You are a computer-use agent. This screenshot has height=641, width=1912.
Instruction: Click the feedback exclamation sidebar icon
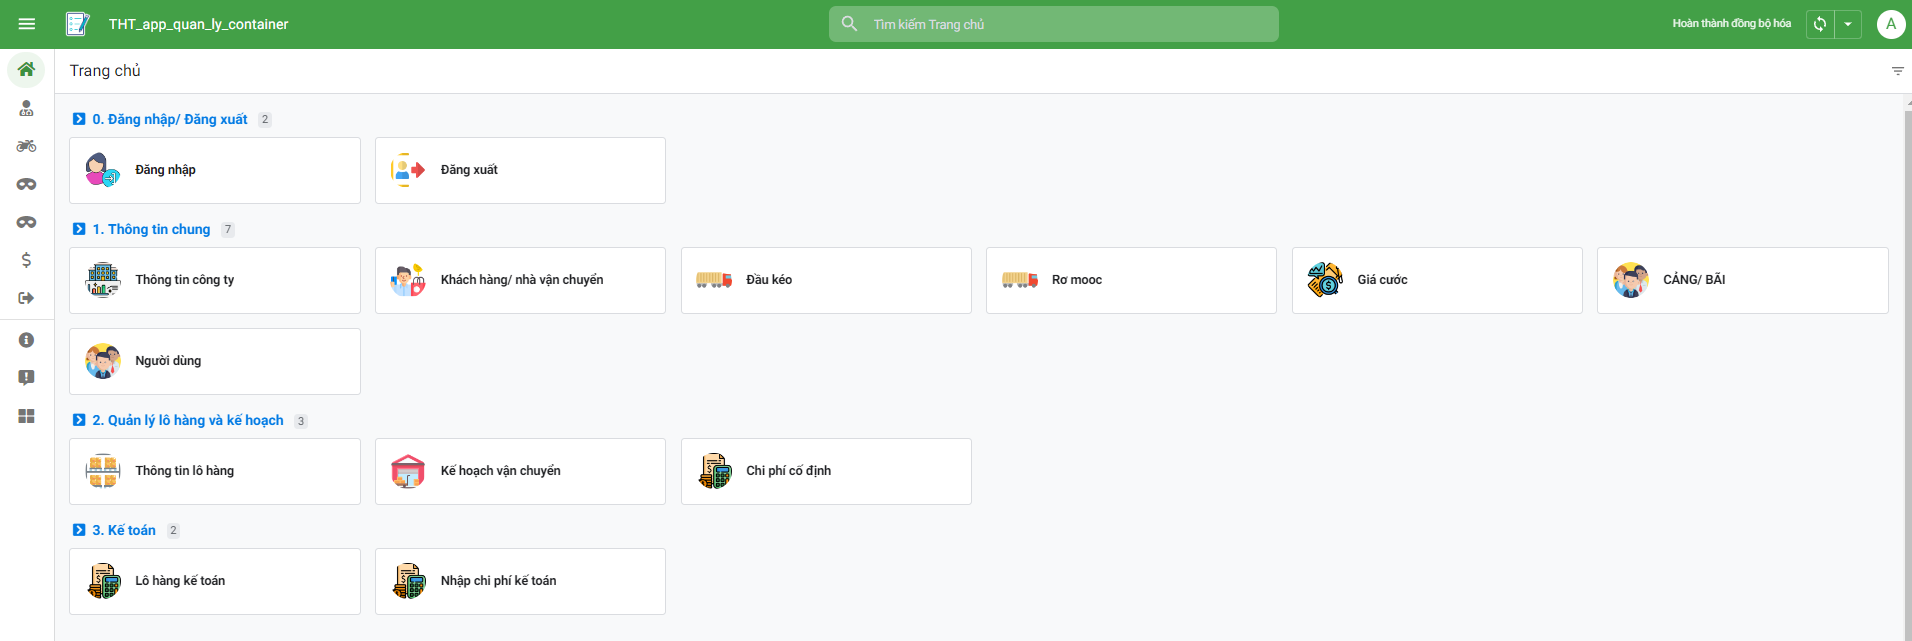27,378
